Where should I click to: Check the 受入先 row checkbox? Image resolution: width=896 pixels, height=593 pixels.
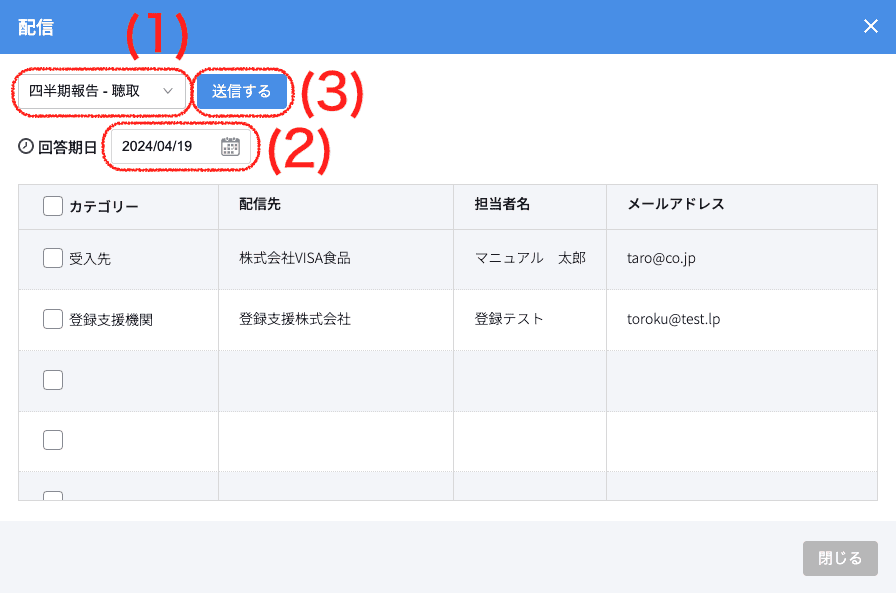click(53, 258)
